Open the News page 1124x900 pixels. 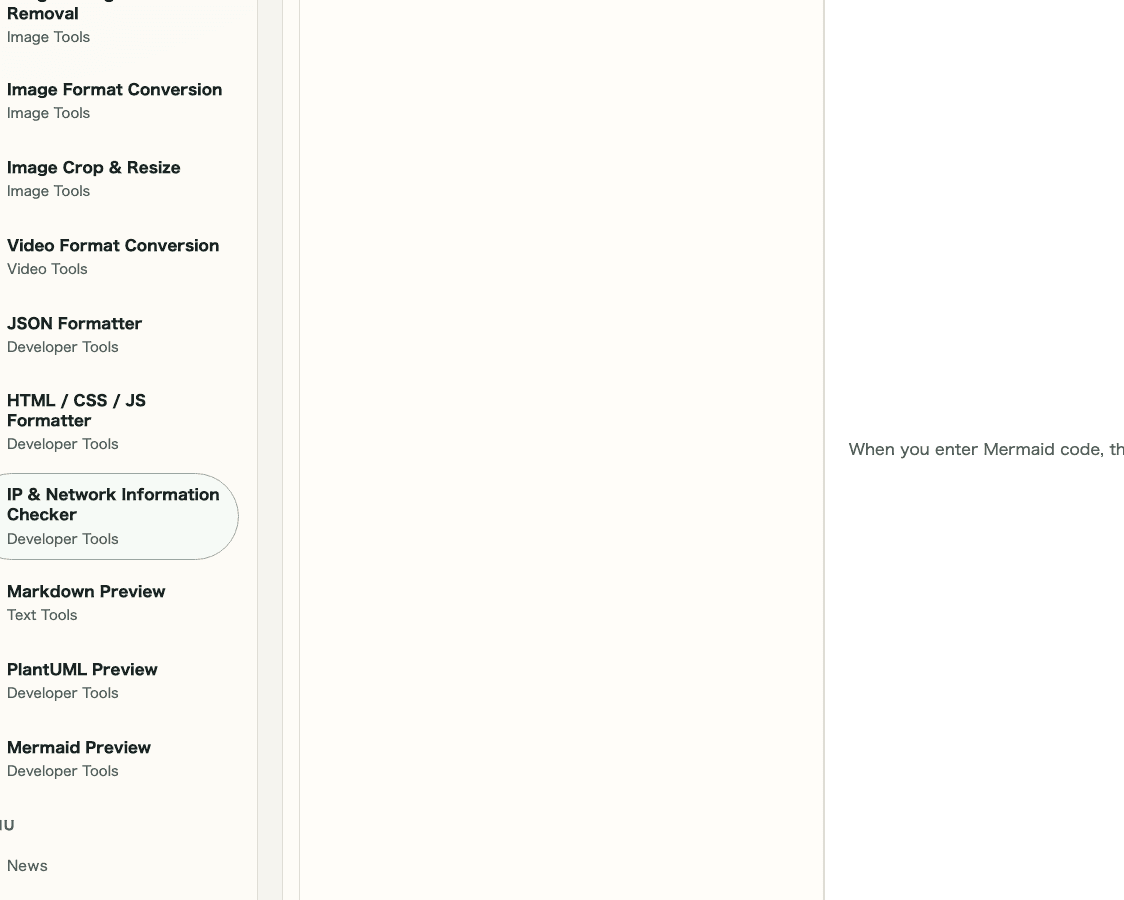(x=27, y=865)
